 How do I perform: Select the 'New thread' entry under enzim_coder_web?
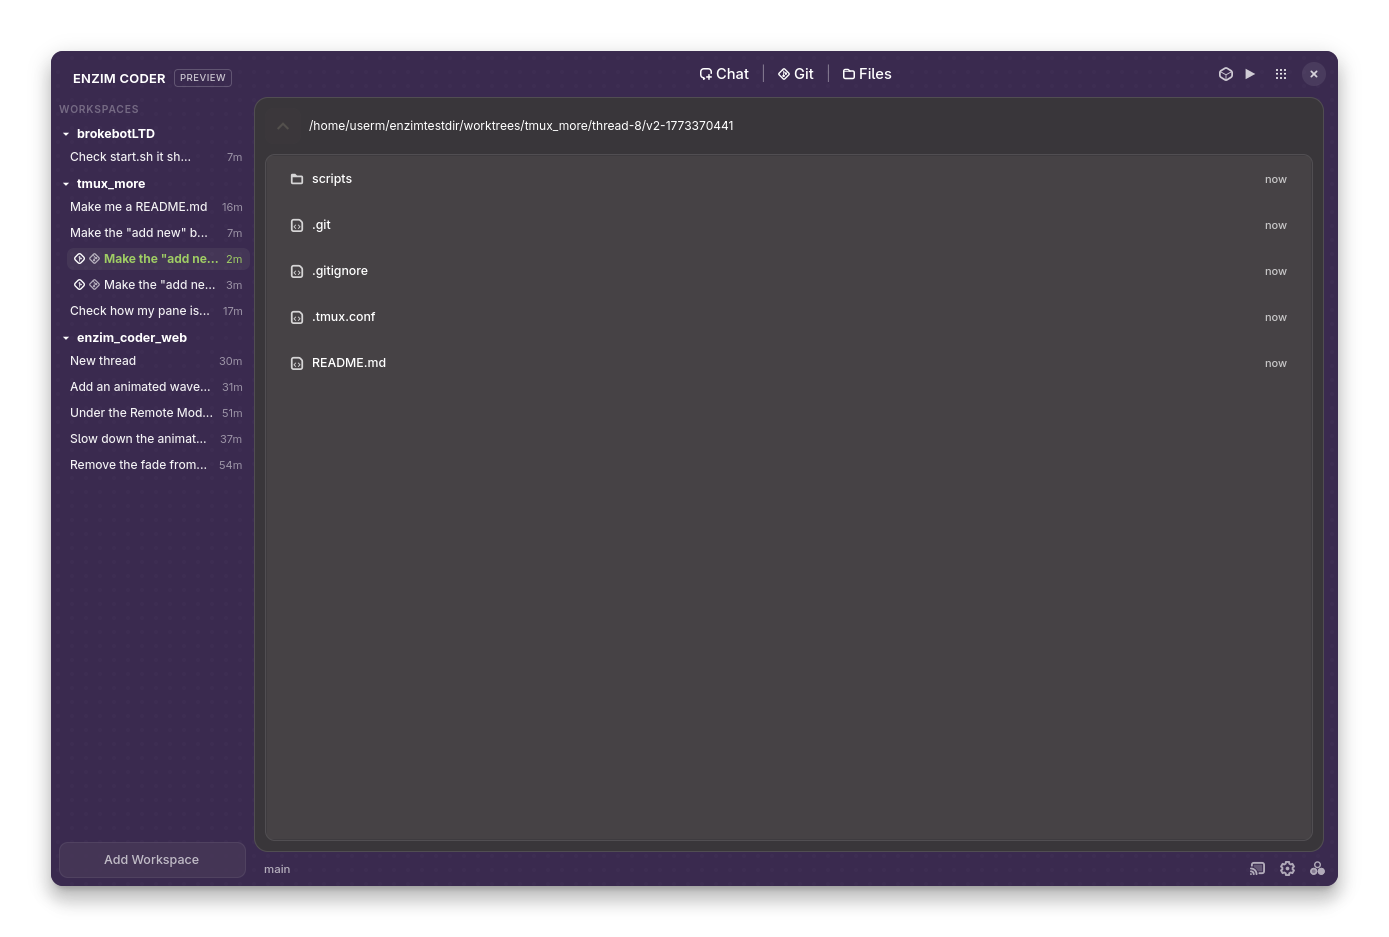coord(103,360)
